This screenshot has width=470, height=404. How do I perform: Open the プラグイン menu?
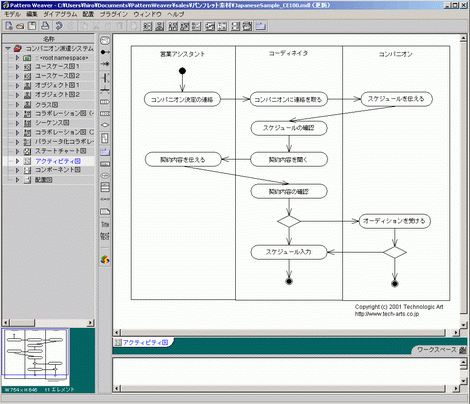[114, 14]
